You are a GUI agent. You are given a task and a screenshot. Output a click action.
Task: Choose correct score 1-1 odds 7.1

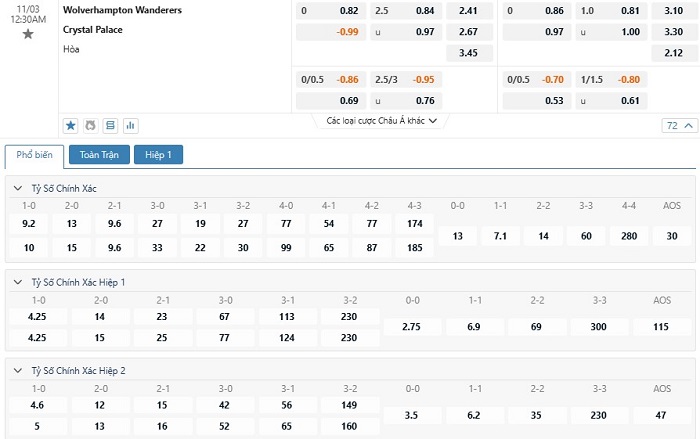tap(500, 236)
